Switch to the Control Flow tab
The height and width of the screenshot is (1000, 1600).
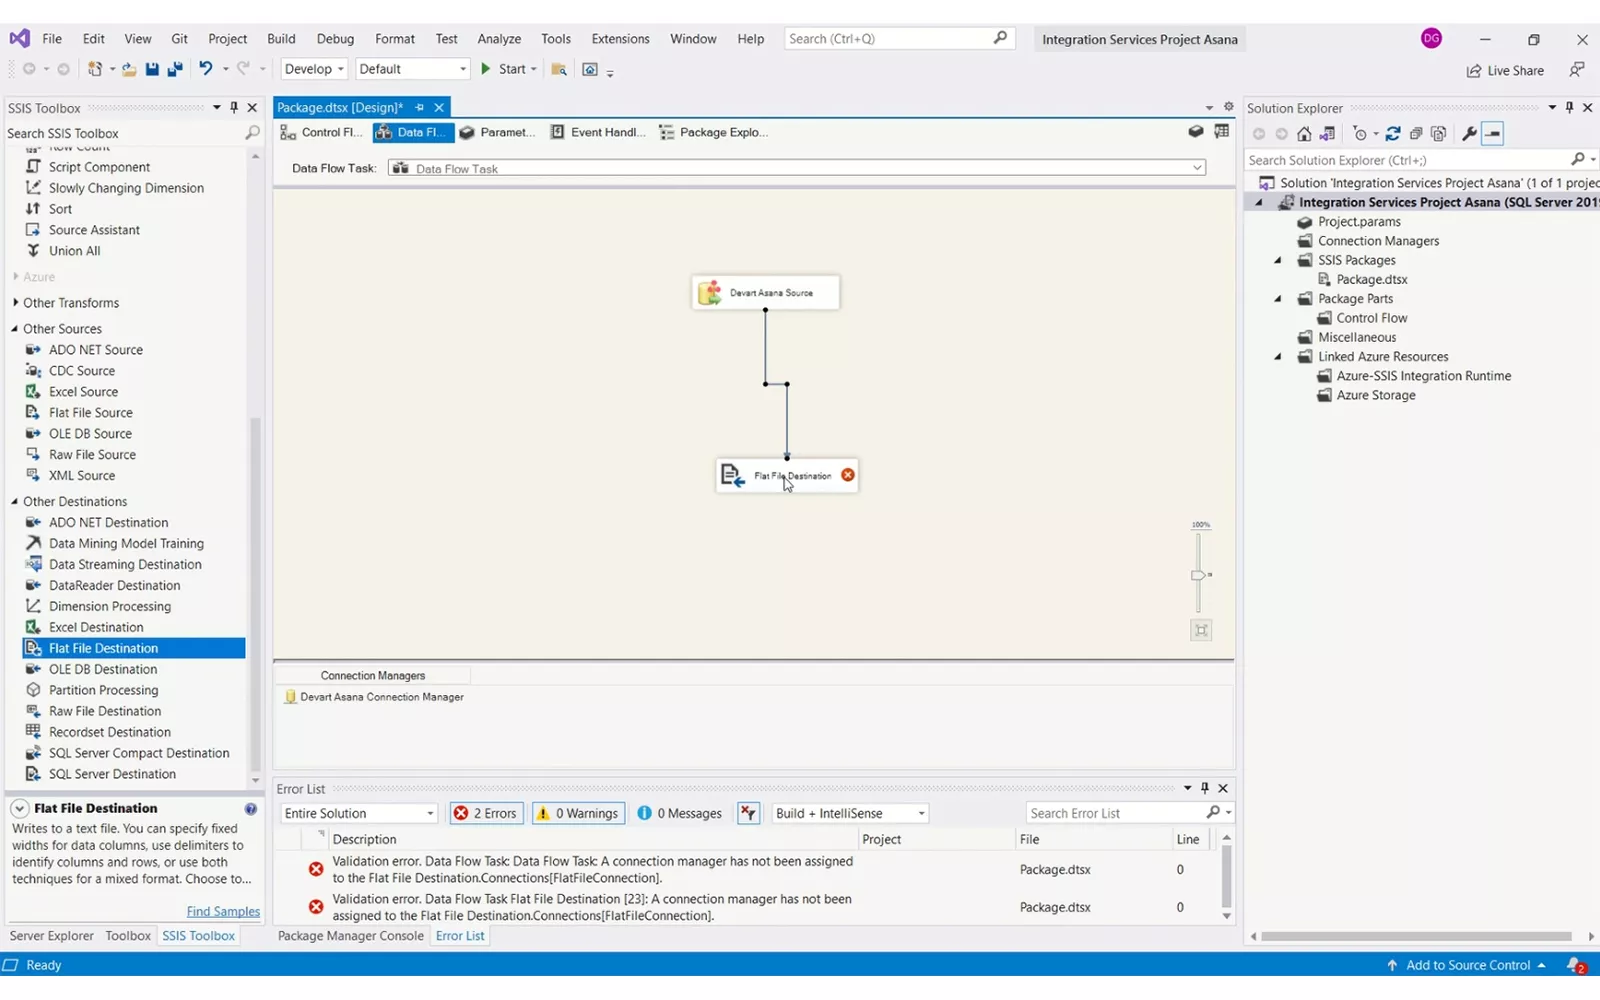(321, 132)
